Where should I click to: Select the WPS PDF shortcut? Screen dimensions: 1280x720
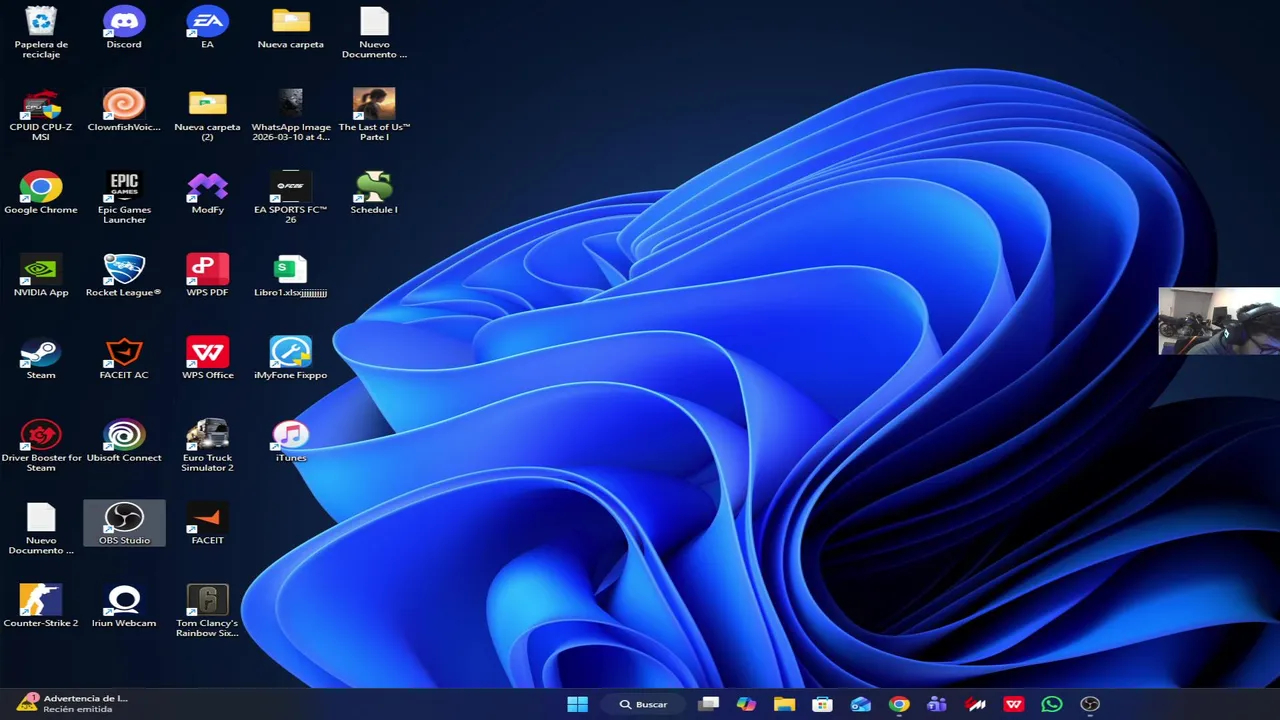pyautogui.click(x=207, y=276)
